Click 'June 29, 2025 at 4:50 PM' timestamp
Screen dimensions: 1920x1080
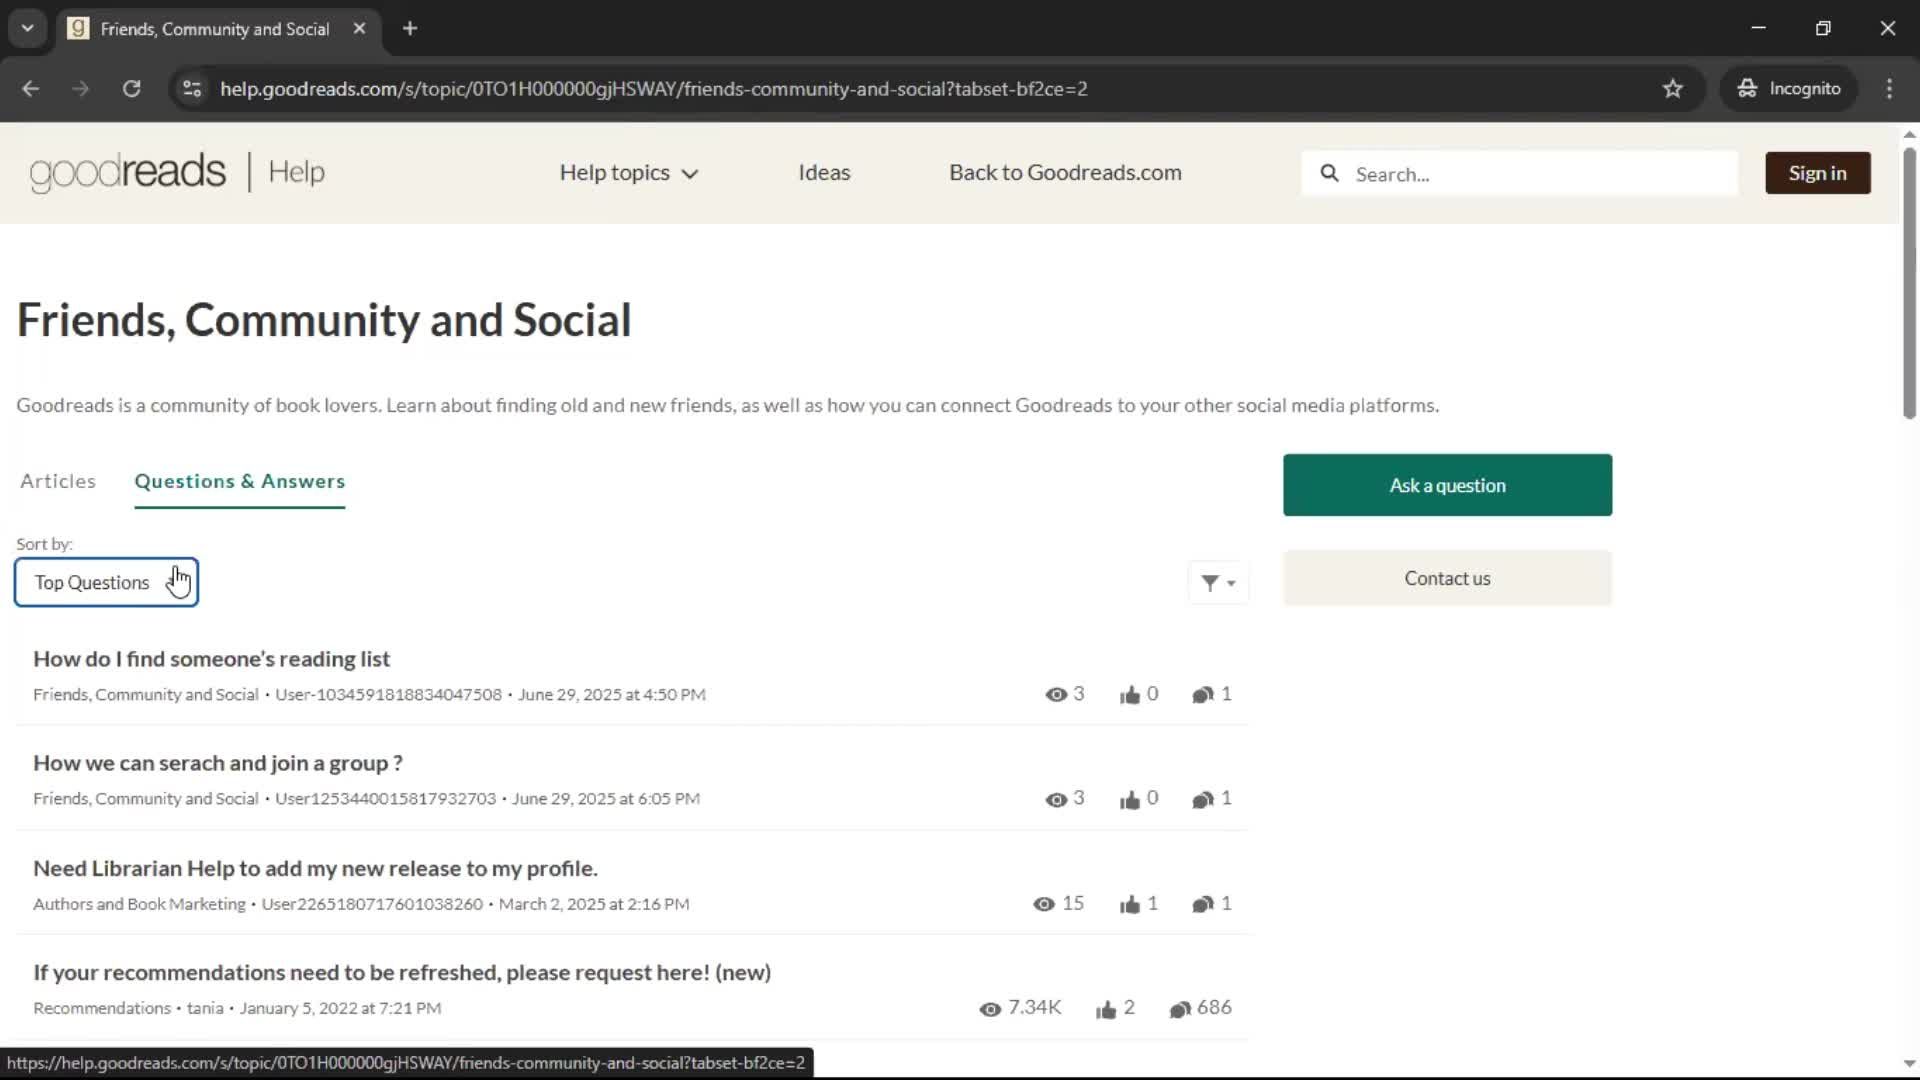click(x=612, y=695)
